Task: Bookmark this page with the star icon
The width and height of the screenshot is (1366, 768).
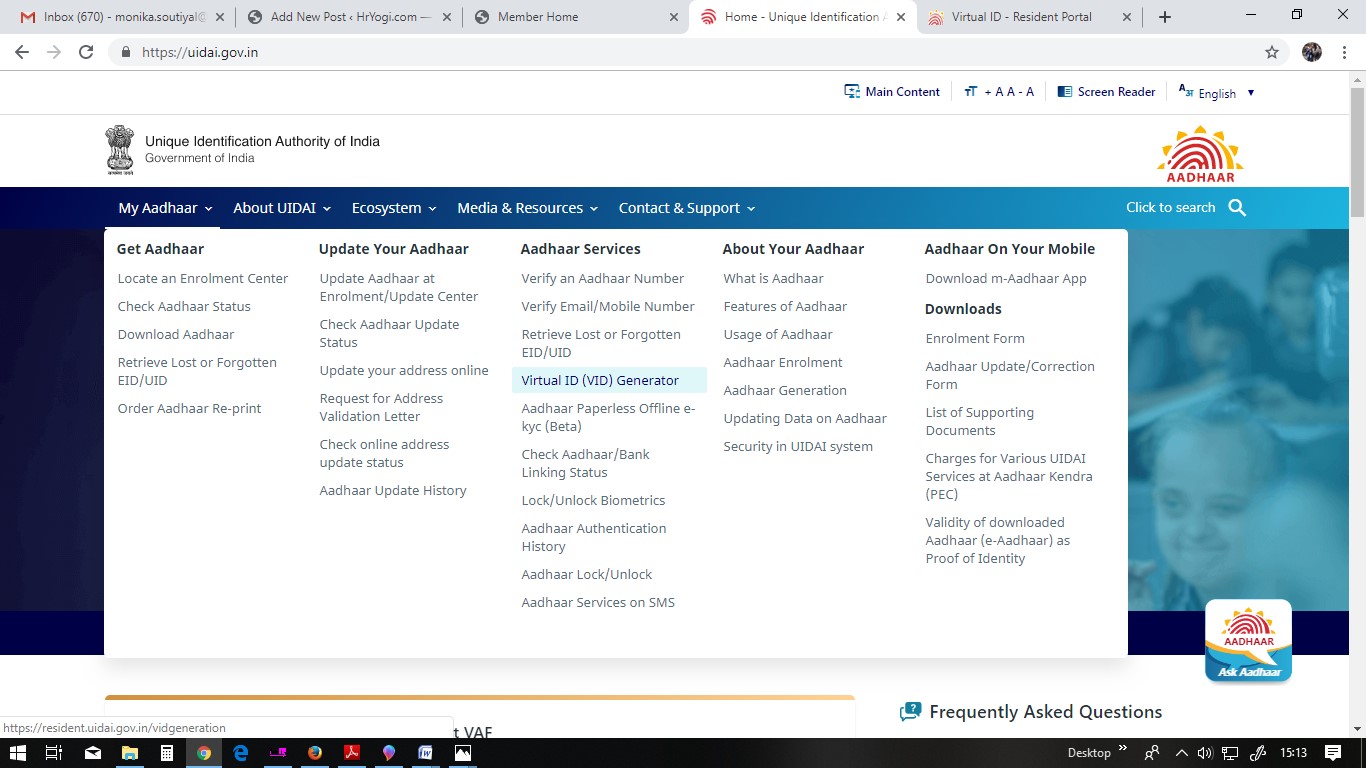Action: click(1272, 52)
